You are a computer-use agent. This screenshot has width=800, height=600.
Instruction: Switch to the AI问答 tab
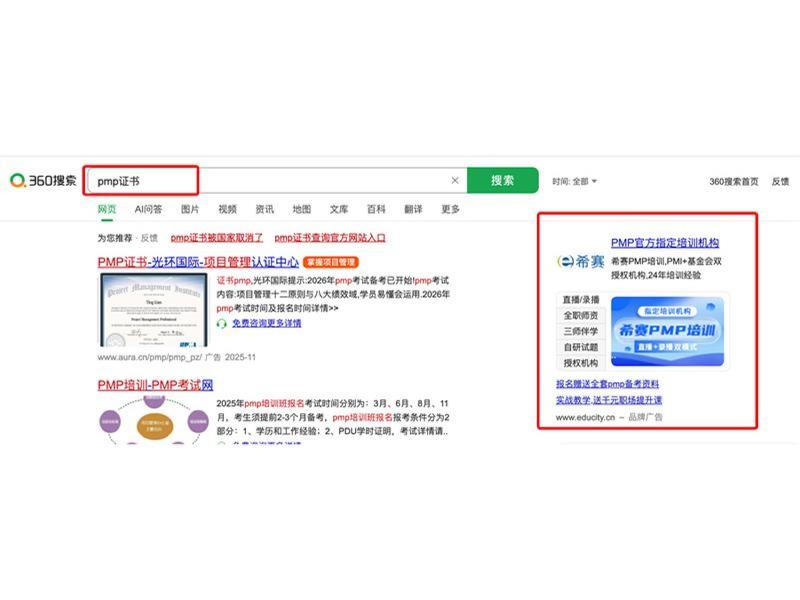click(x=148, y=209)
